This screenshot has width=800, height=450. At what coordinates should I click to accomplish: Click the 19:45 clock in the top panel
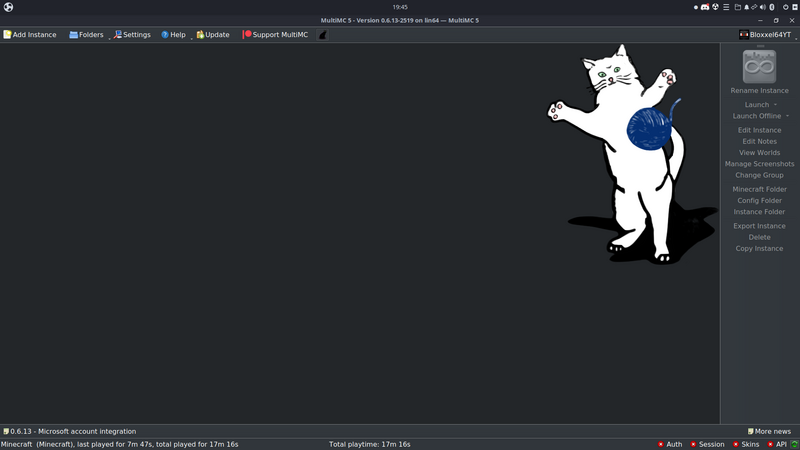(x=400, y=7)
